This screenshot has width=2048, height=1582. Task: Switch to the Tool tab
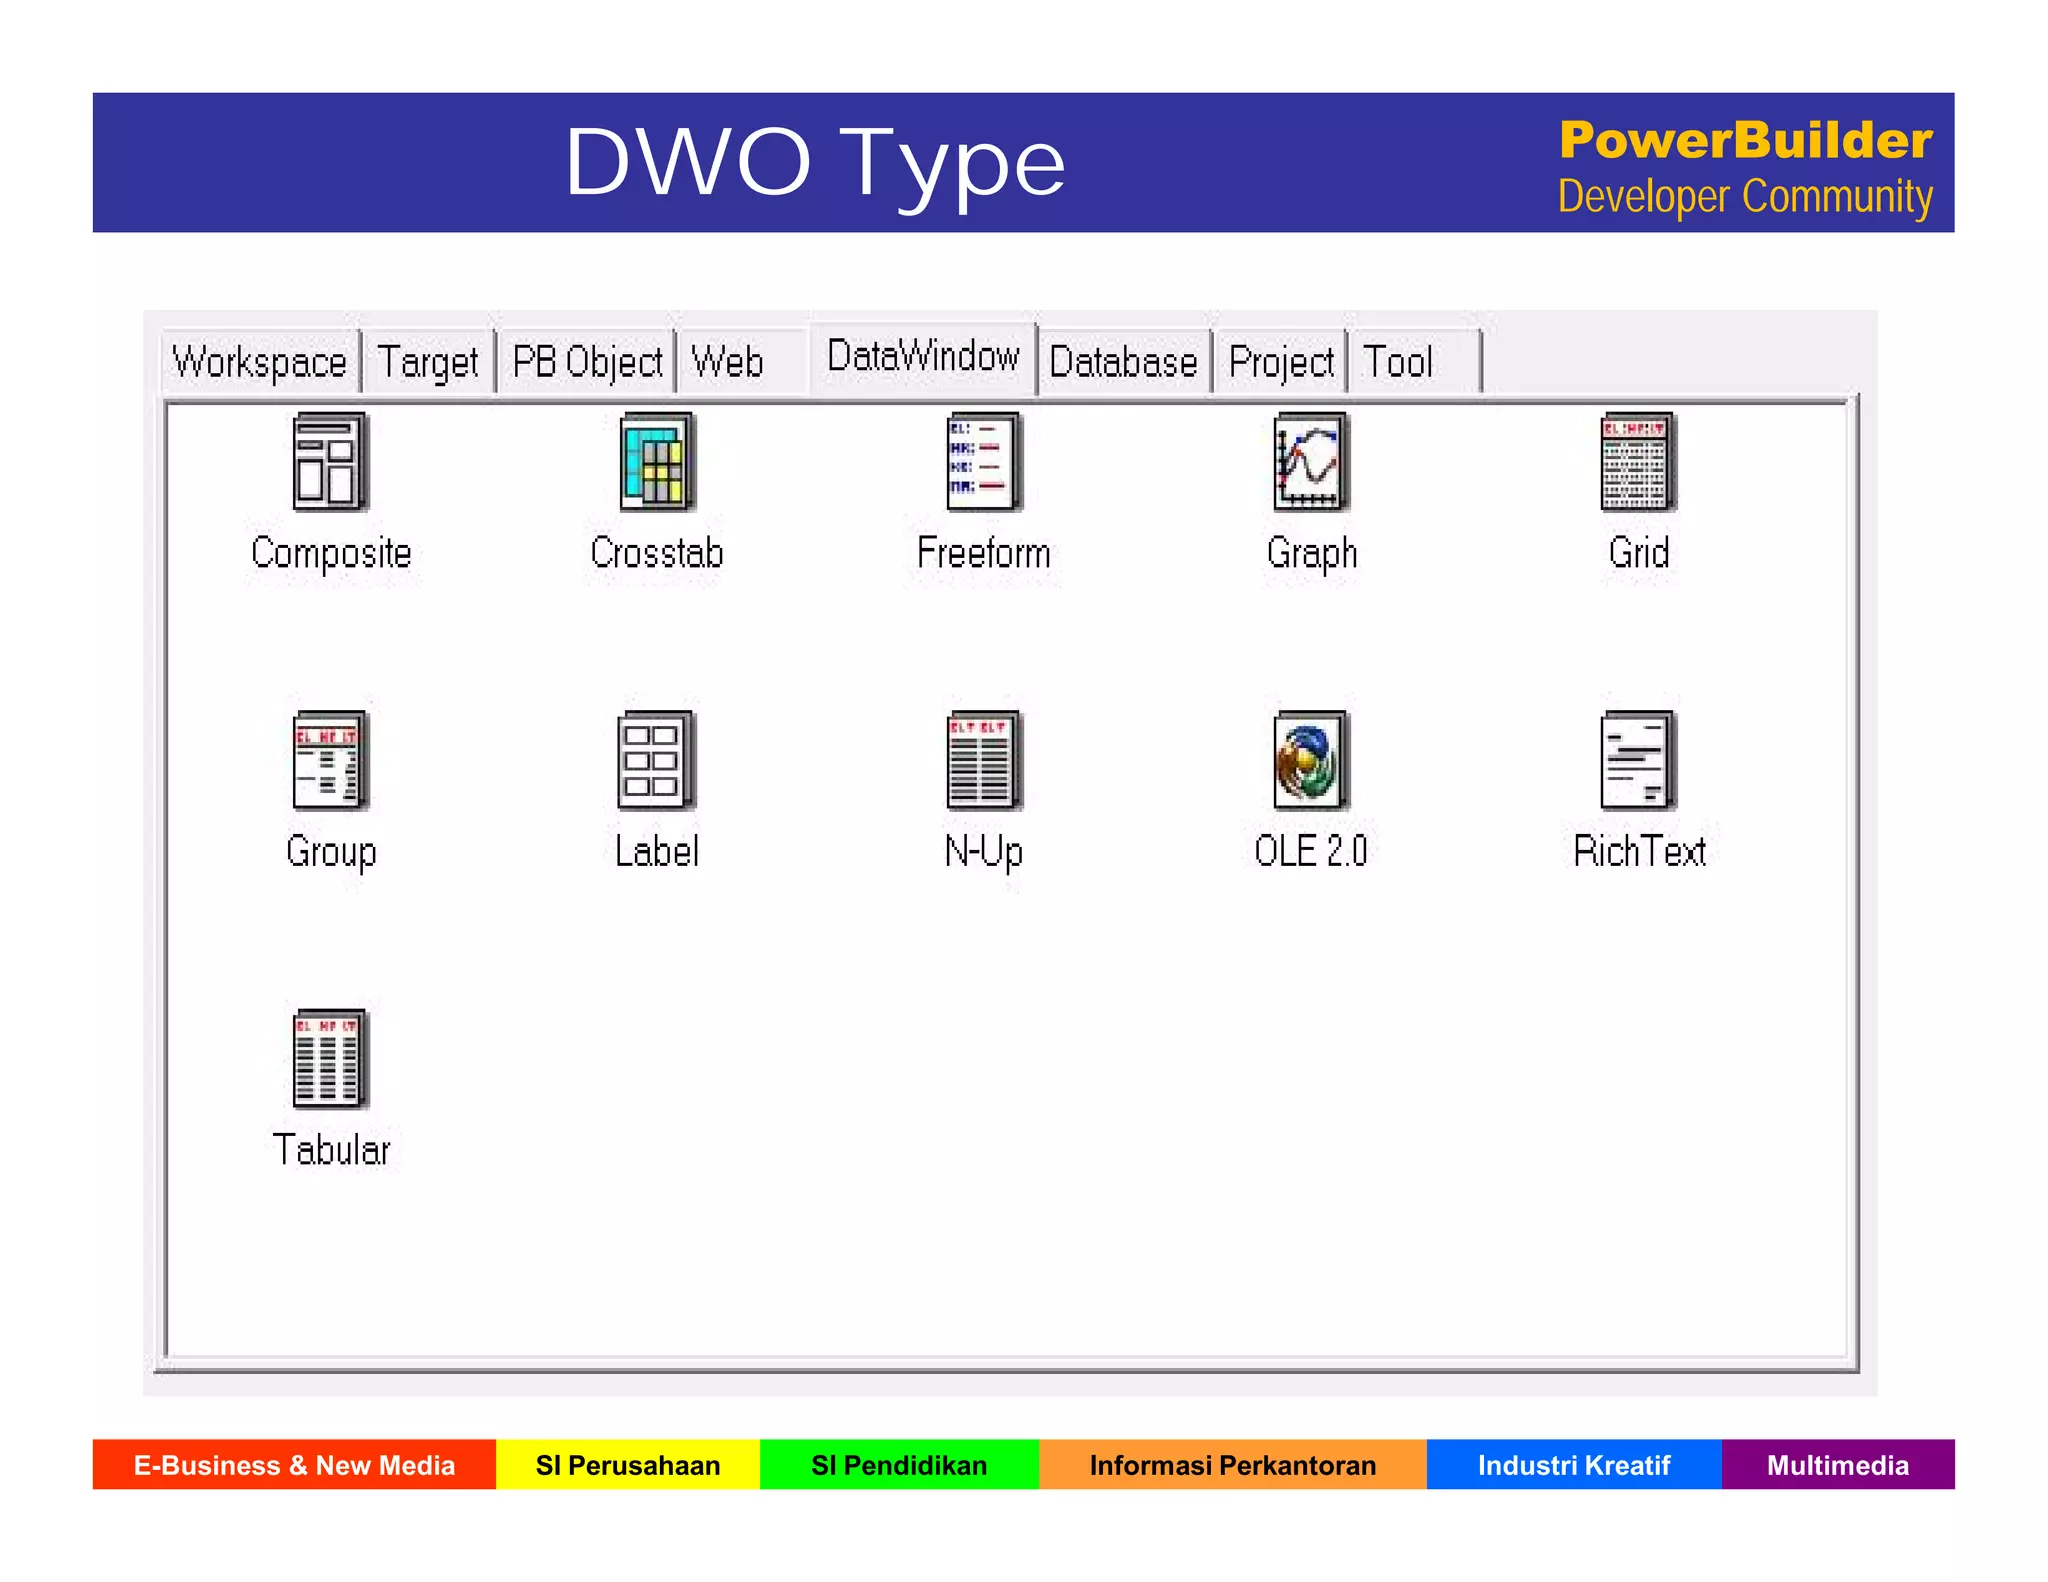coord(1415,361)
